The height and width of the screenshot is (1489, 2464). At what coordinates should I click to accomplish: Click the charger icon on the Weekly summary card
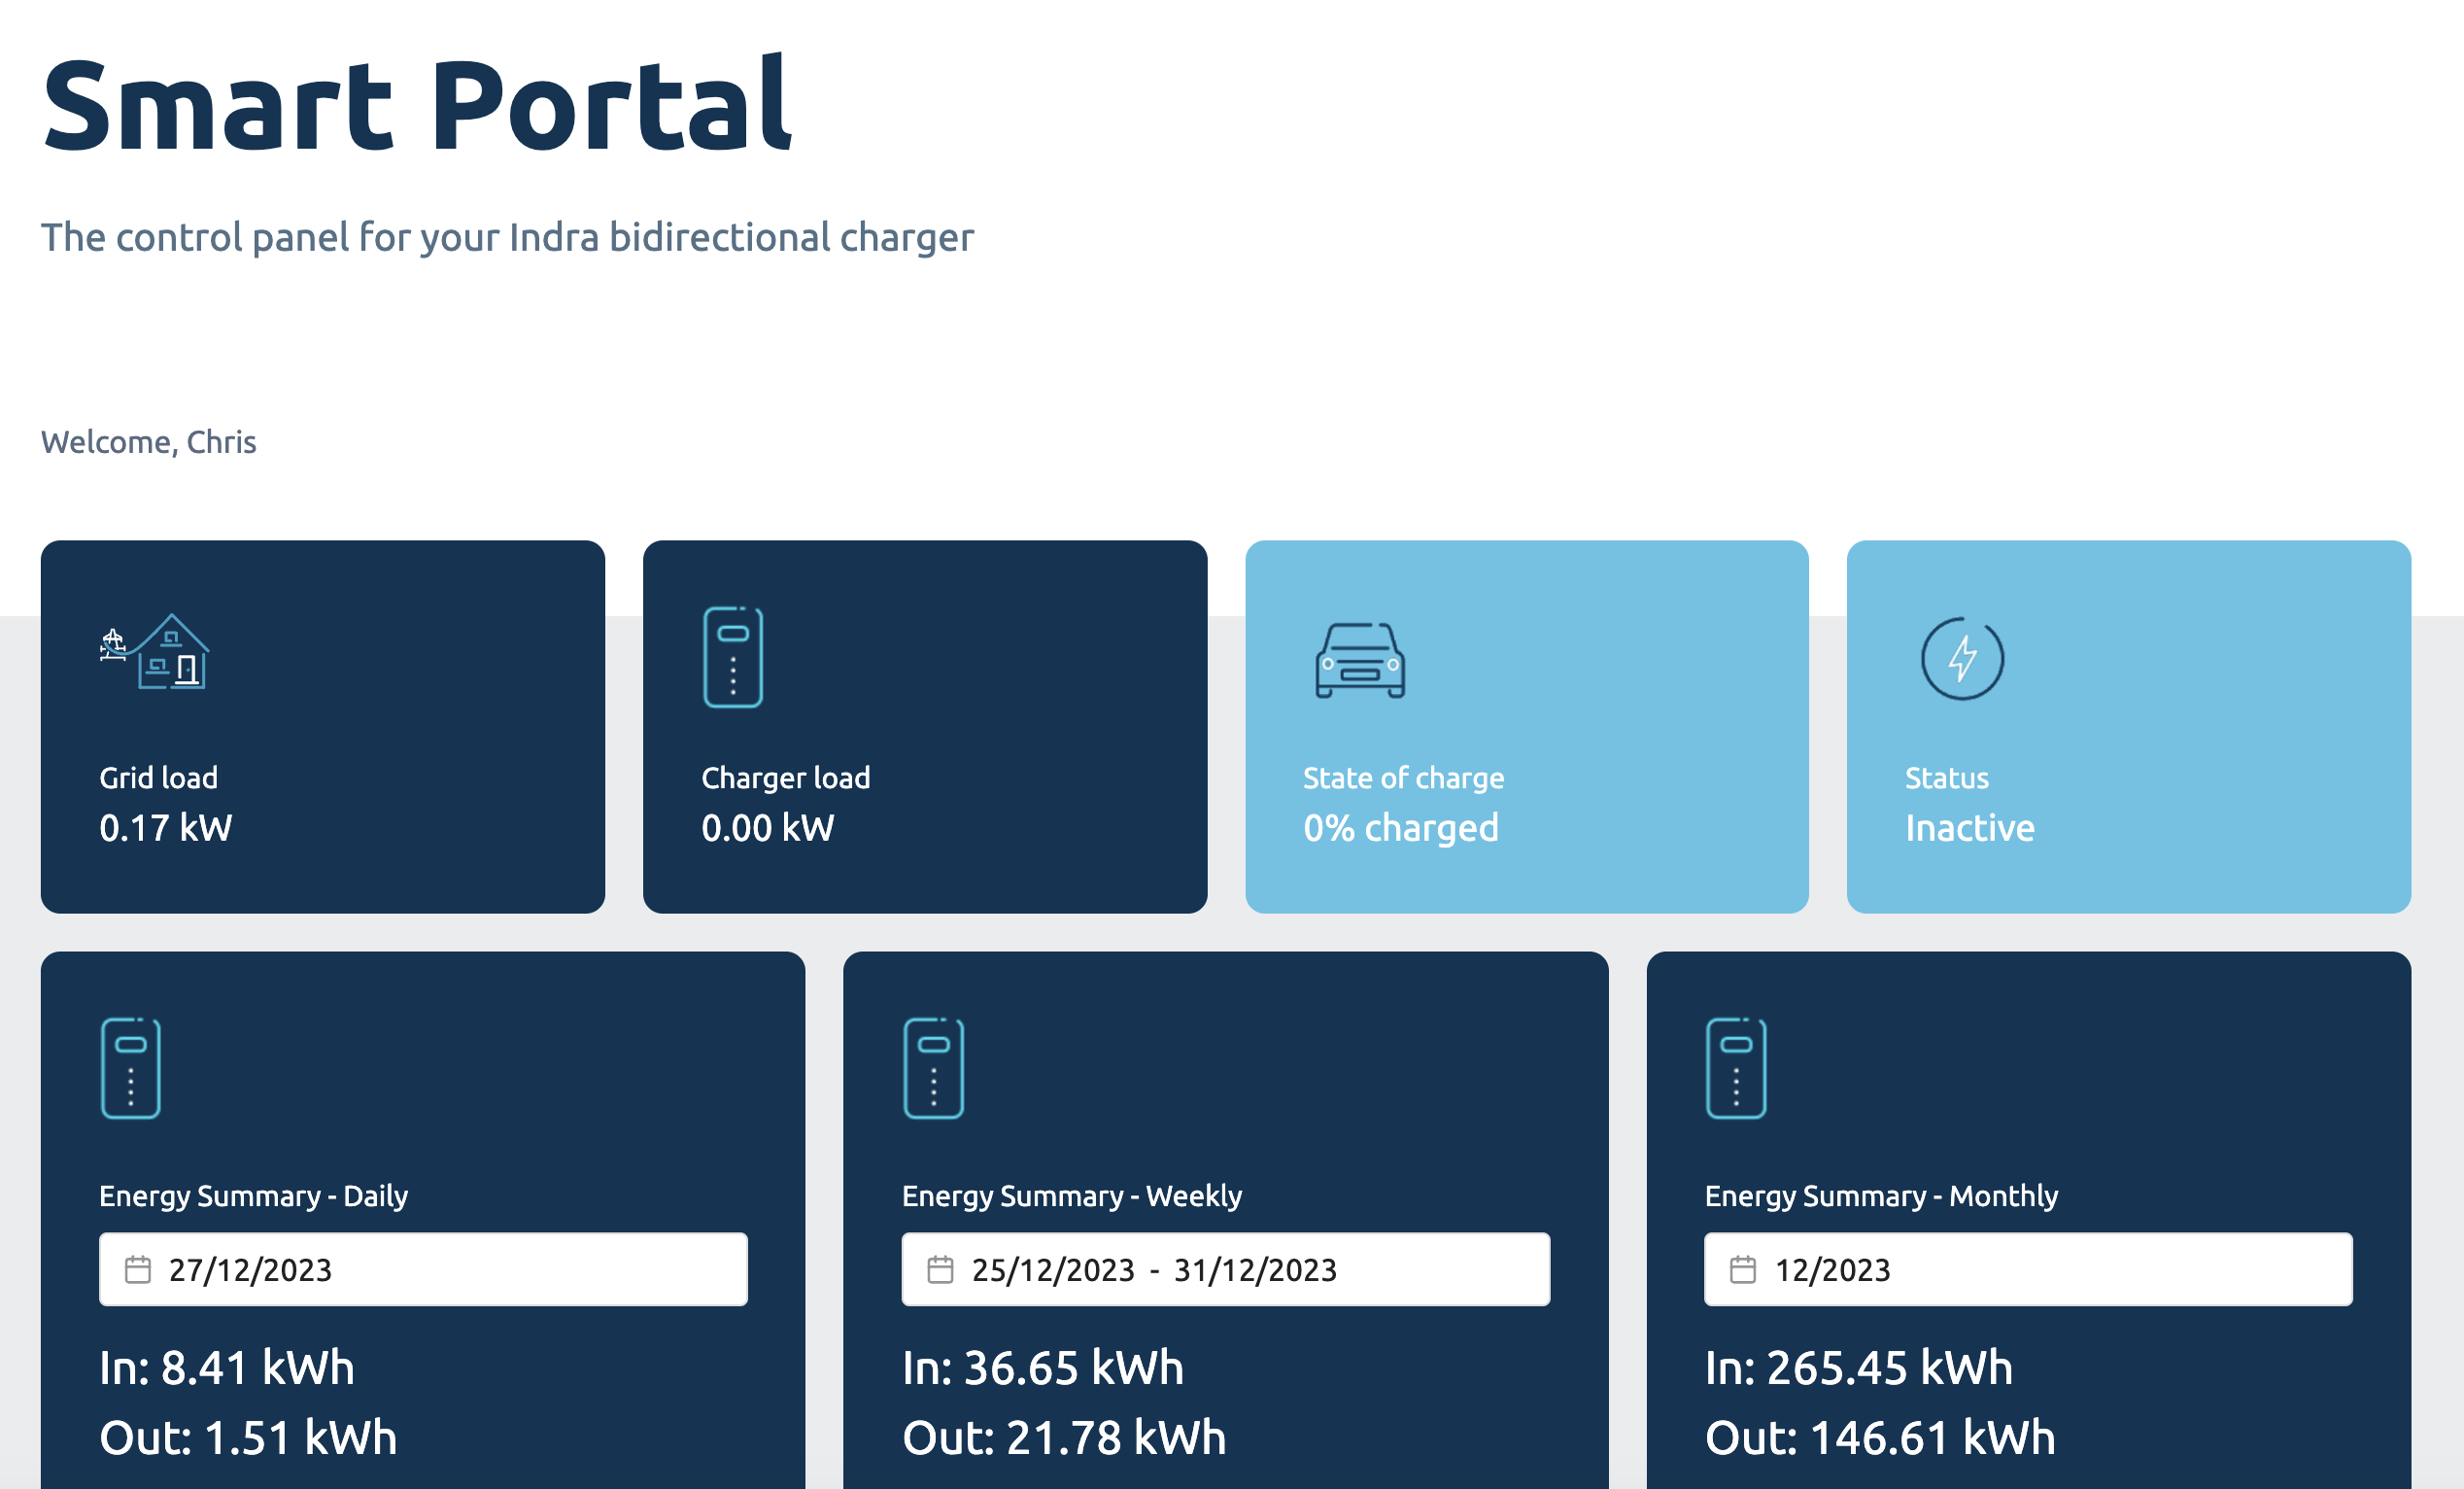(933, 1067)
